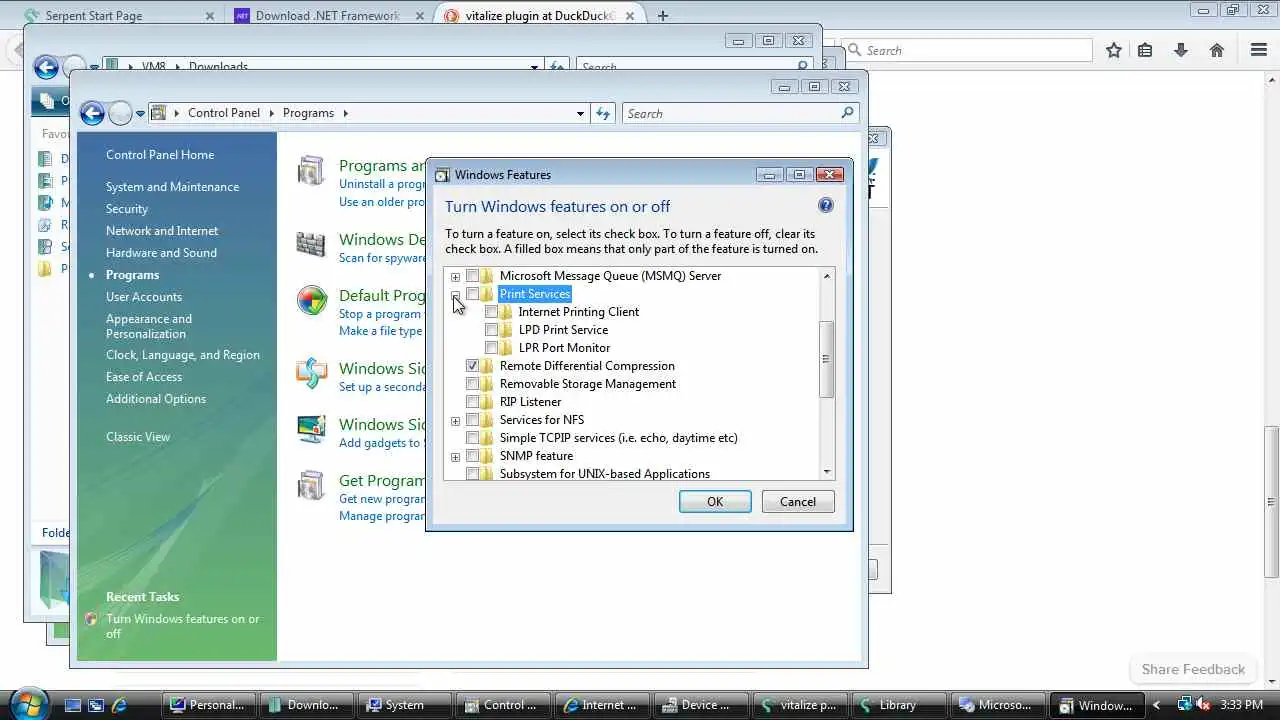Click the Programs and Features icon
This screenshot has height=720, width=1280.
[311, 171]
